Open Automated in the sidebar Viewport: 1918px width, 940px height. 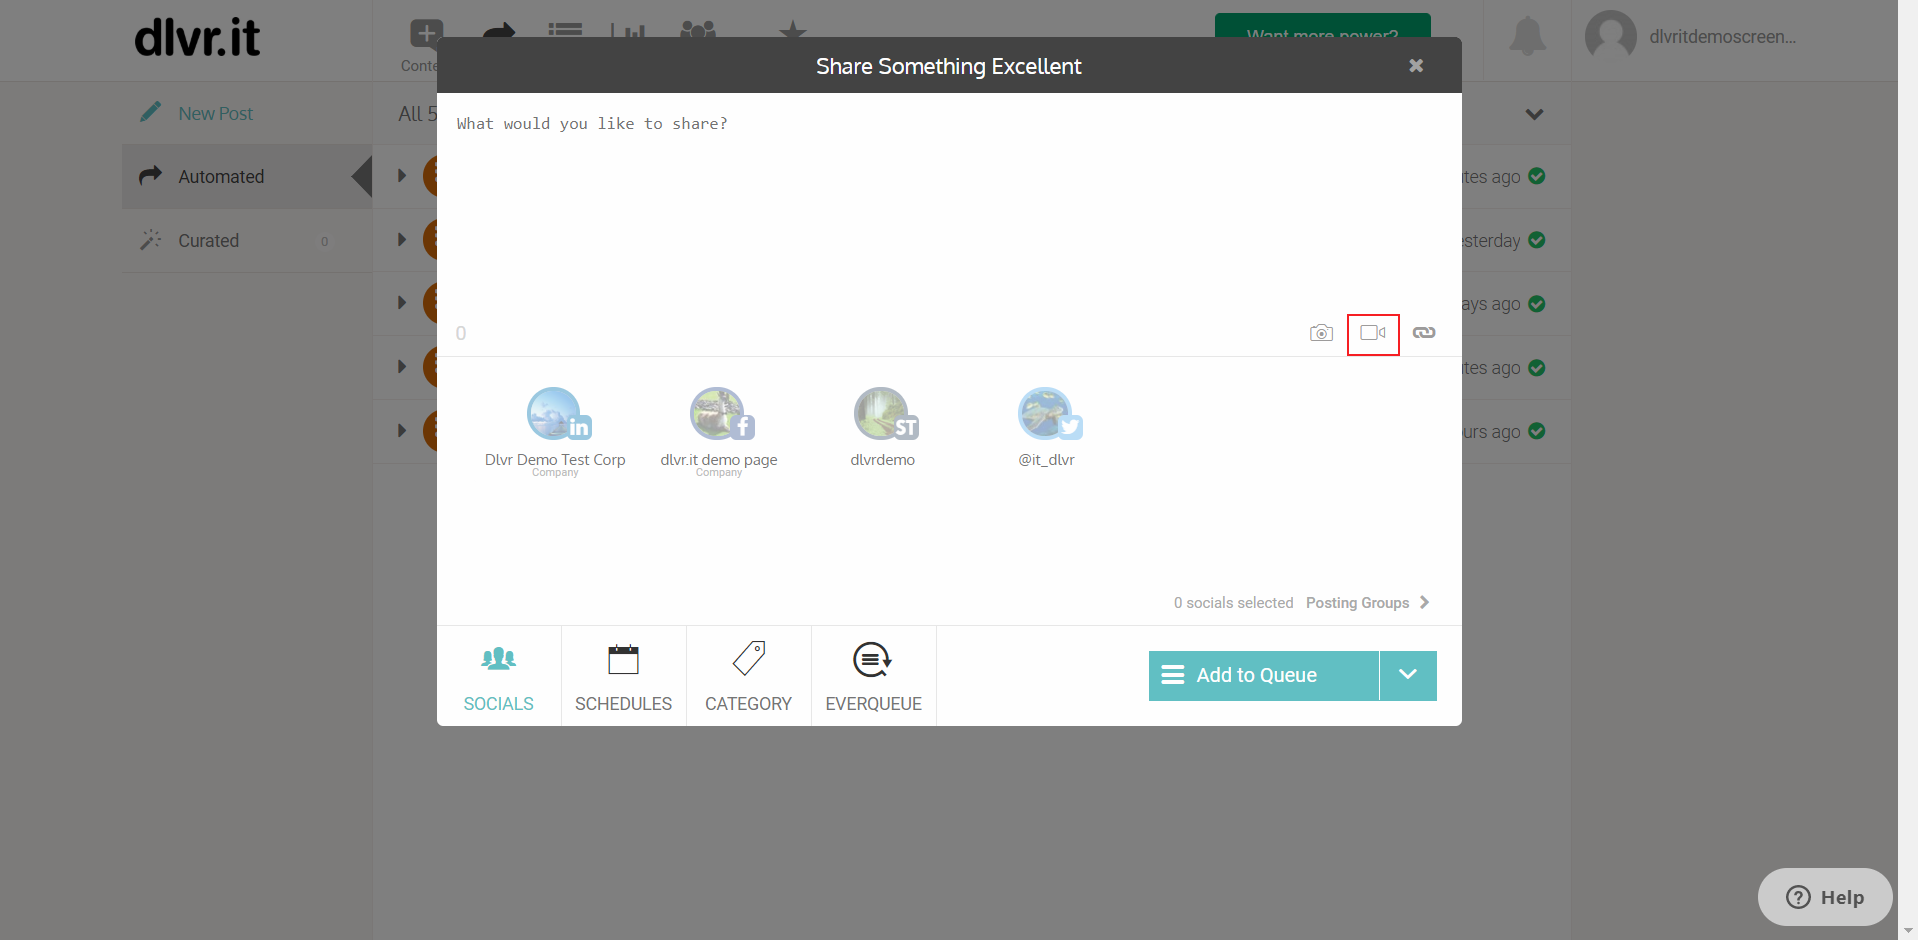247,176
